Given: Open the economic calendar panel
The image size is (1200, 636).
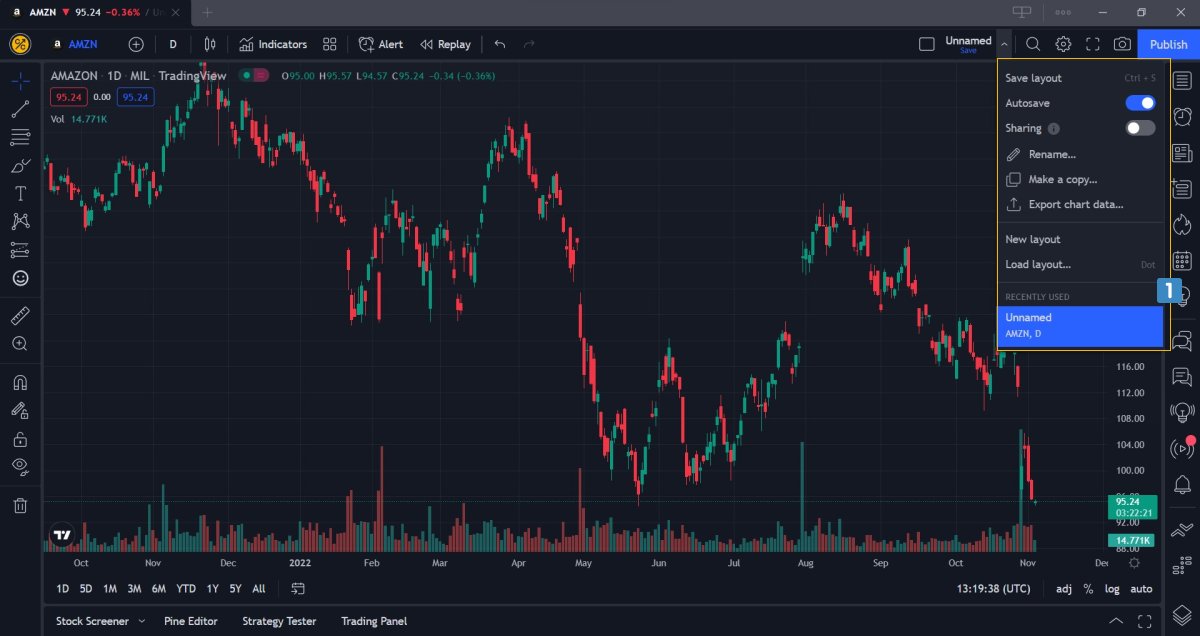Looking at the screenshot, I should [x=1182, y=260].
